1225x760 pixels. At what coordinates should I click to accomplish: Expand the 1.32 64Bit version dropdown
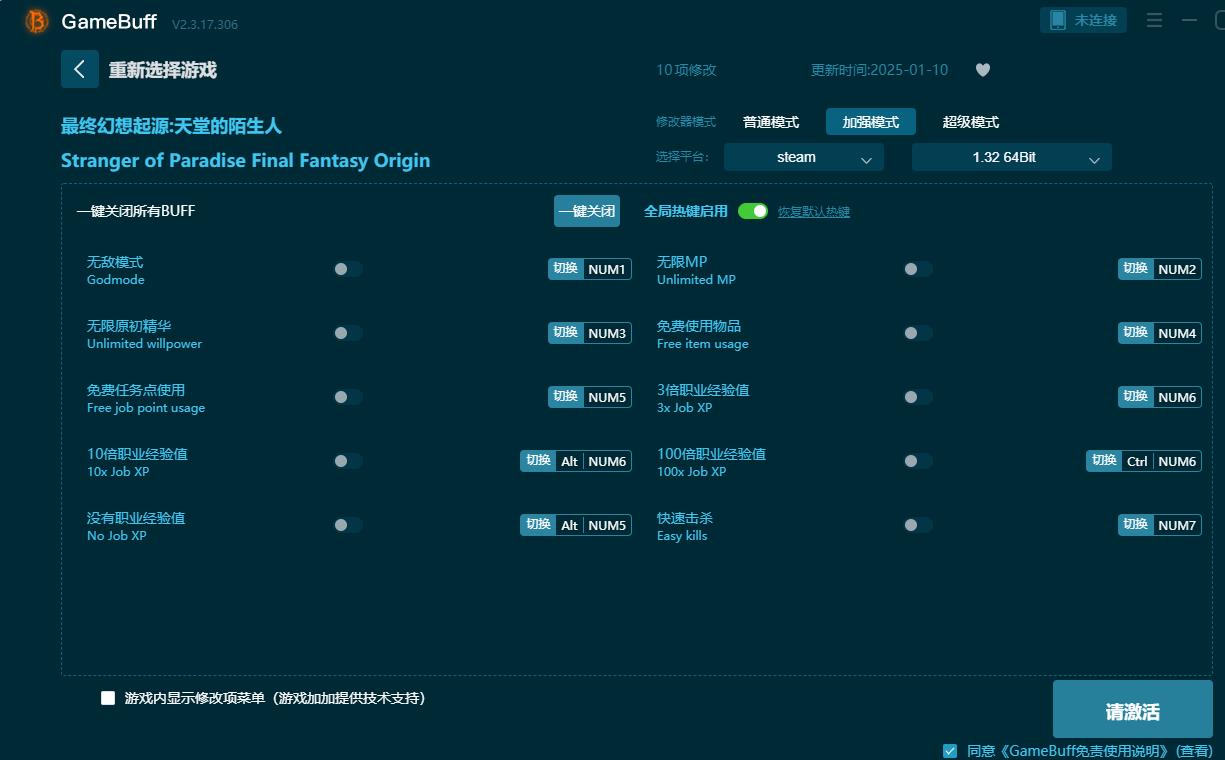pos(1011,157)
